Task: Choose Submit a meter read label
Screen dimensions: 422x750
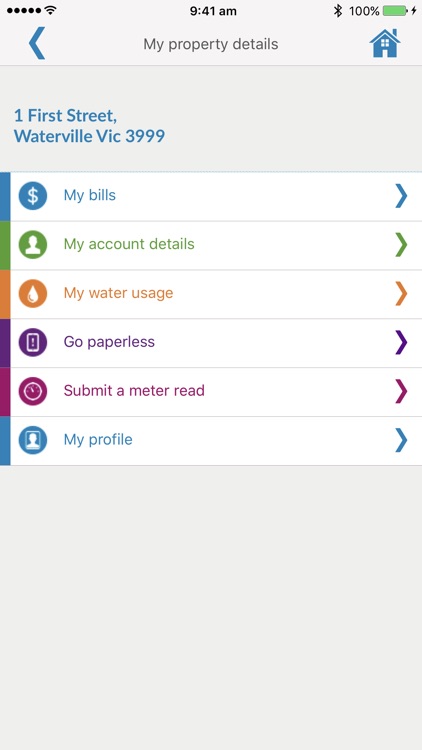Action: (x=134, y=390)
